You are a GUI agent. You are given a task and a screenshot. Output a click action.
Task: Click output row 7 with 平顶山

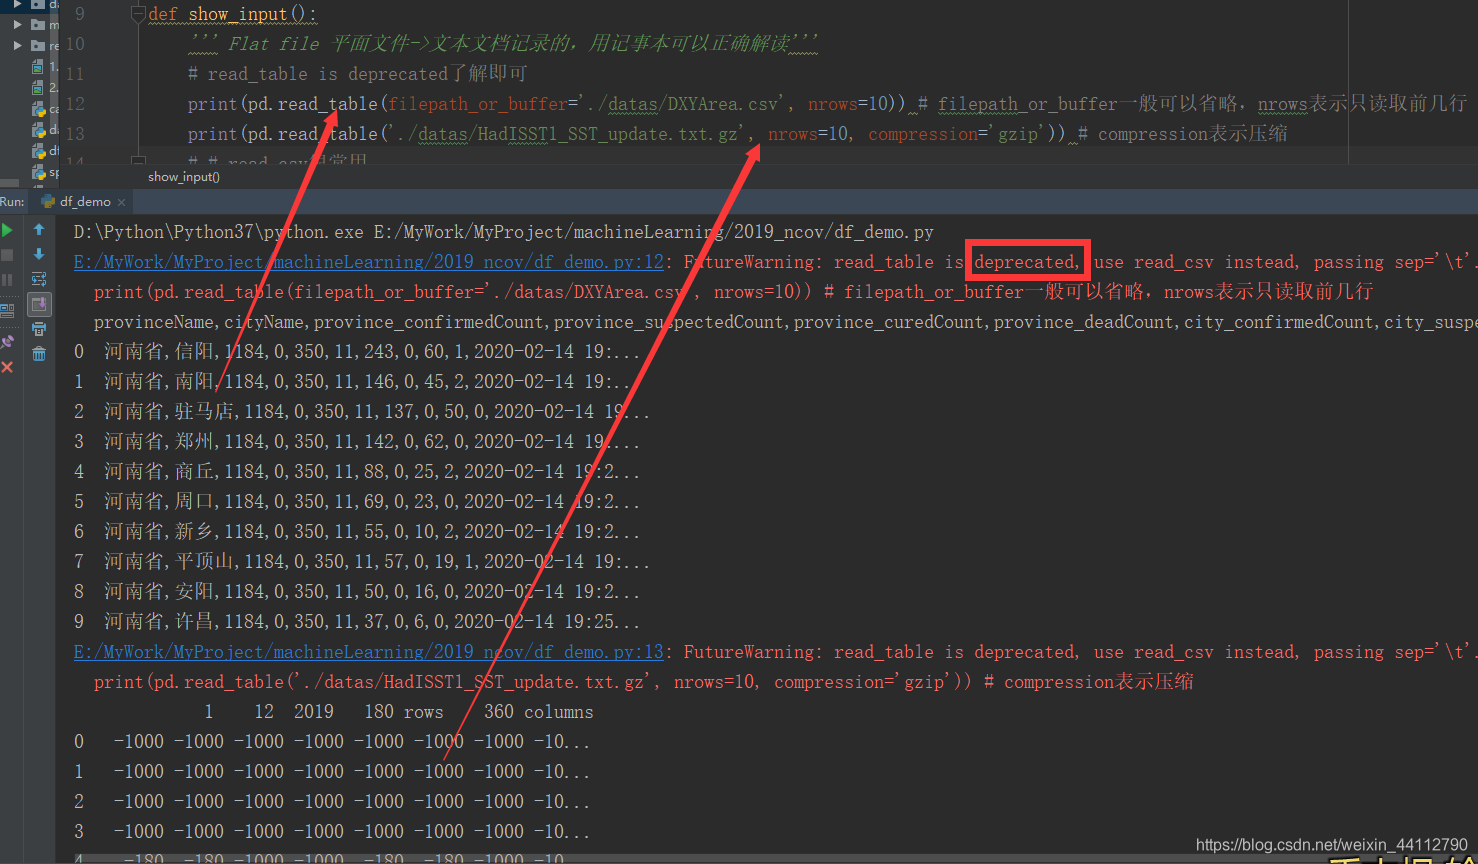click(362, 562)
